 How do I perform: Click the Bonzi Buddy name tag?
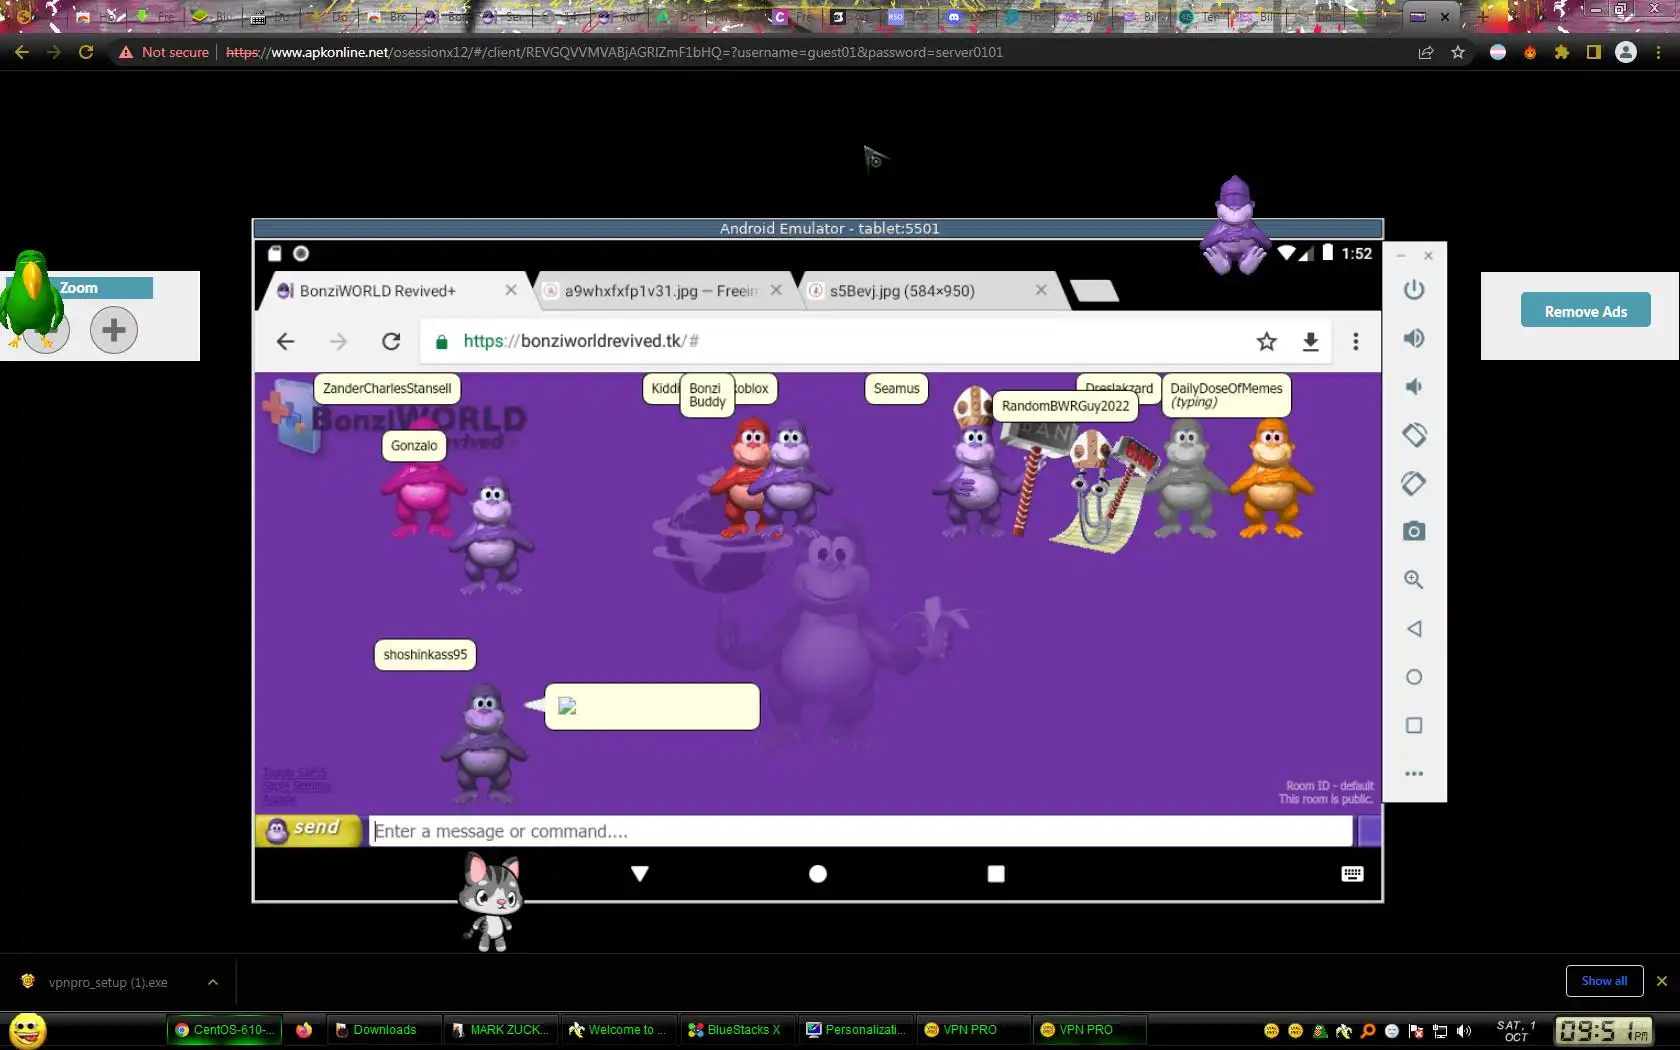[x=707, y=395]
